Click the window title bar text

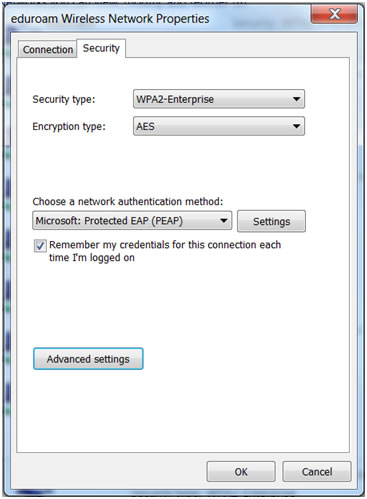click(110, 19)
